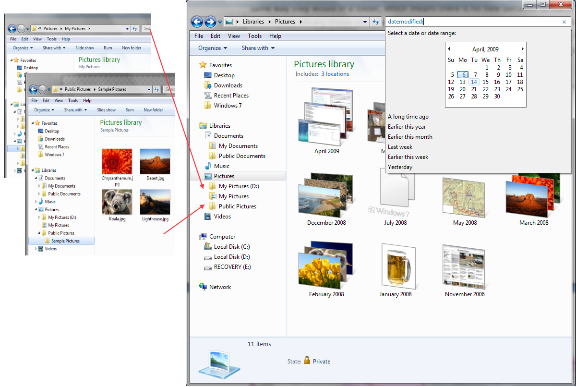576x387 pixels.
Task: Click New folder in Sample Pictures window toolbar
Action: pyautogui.click(x=153, y=110)
